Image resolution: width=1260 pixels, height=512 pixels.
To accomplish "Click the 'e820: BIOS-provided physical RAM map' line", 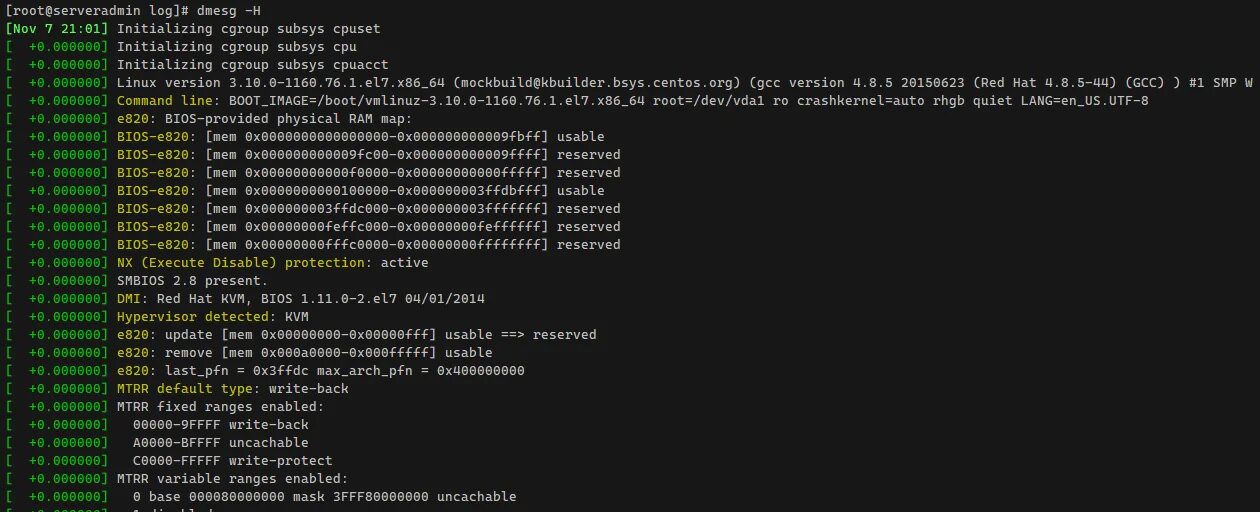I will [264, 118].
